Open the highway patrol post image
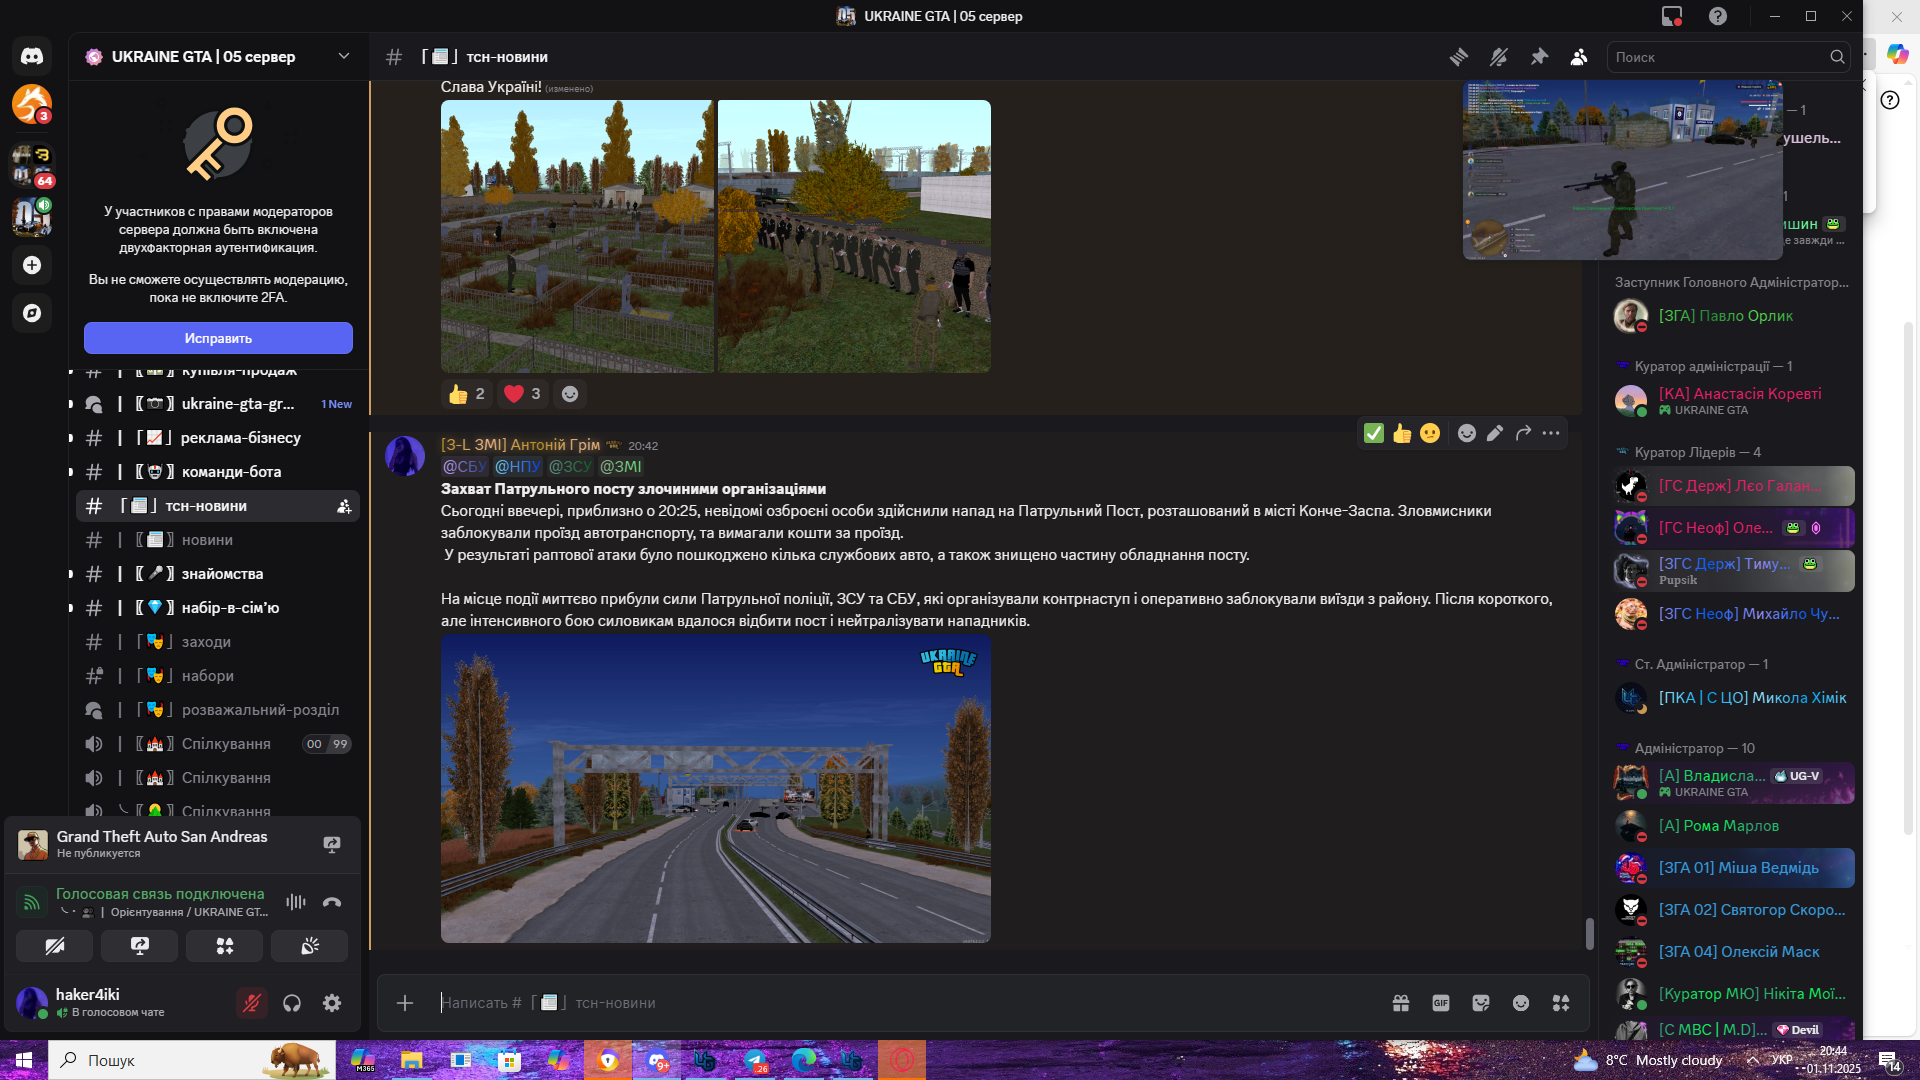This screenshot has height=1080, width=1920. (x=716, y=789)
